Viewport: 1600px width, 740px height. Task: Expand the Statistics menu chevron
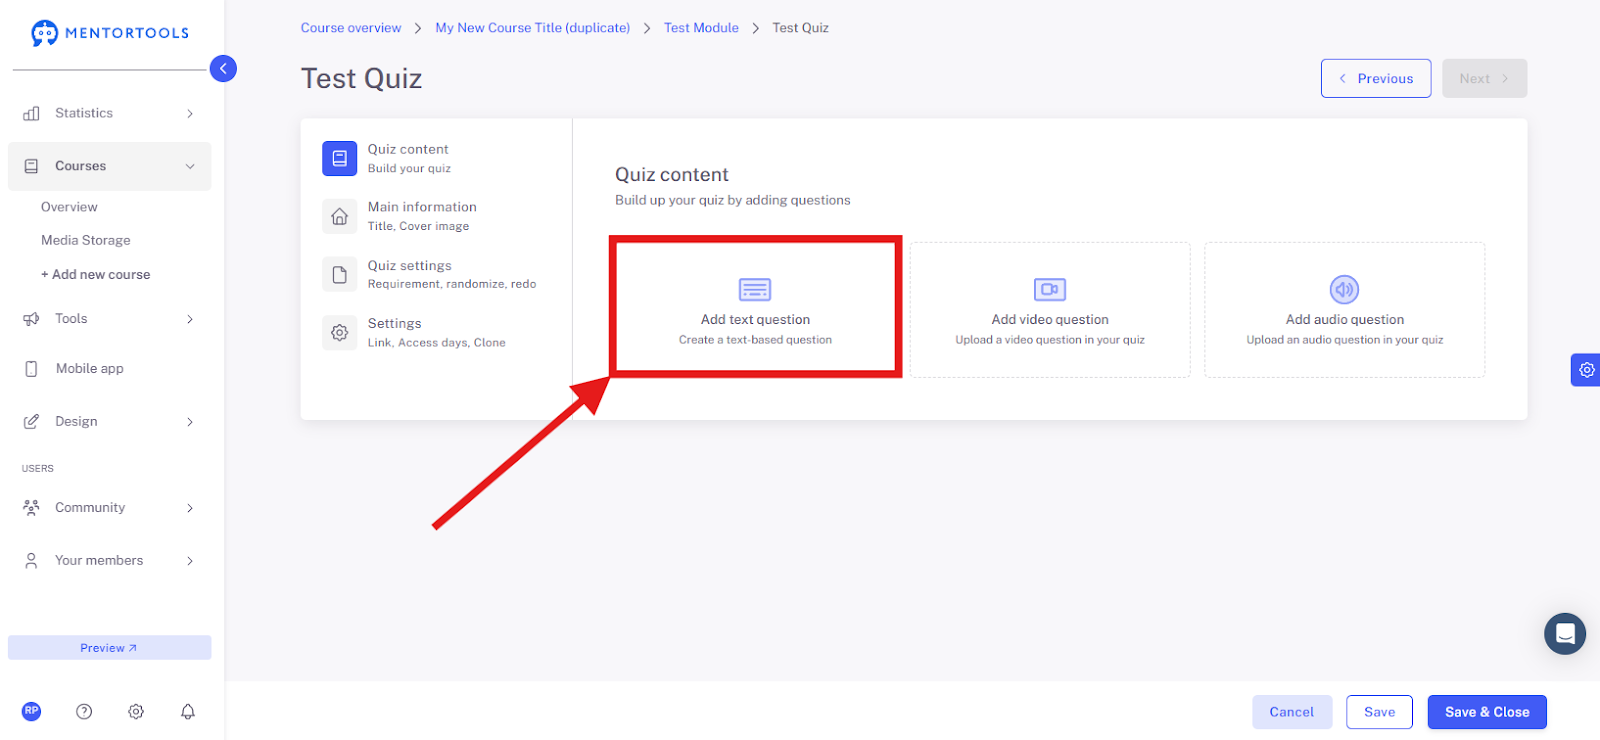[x=190, y=114]
